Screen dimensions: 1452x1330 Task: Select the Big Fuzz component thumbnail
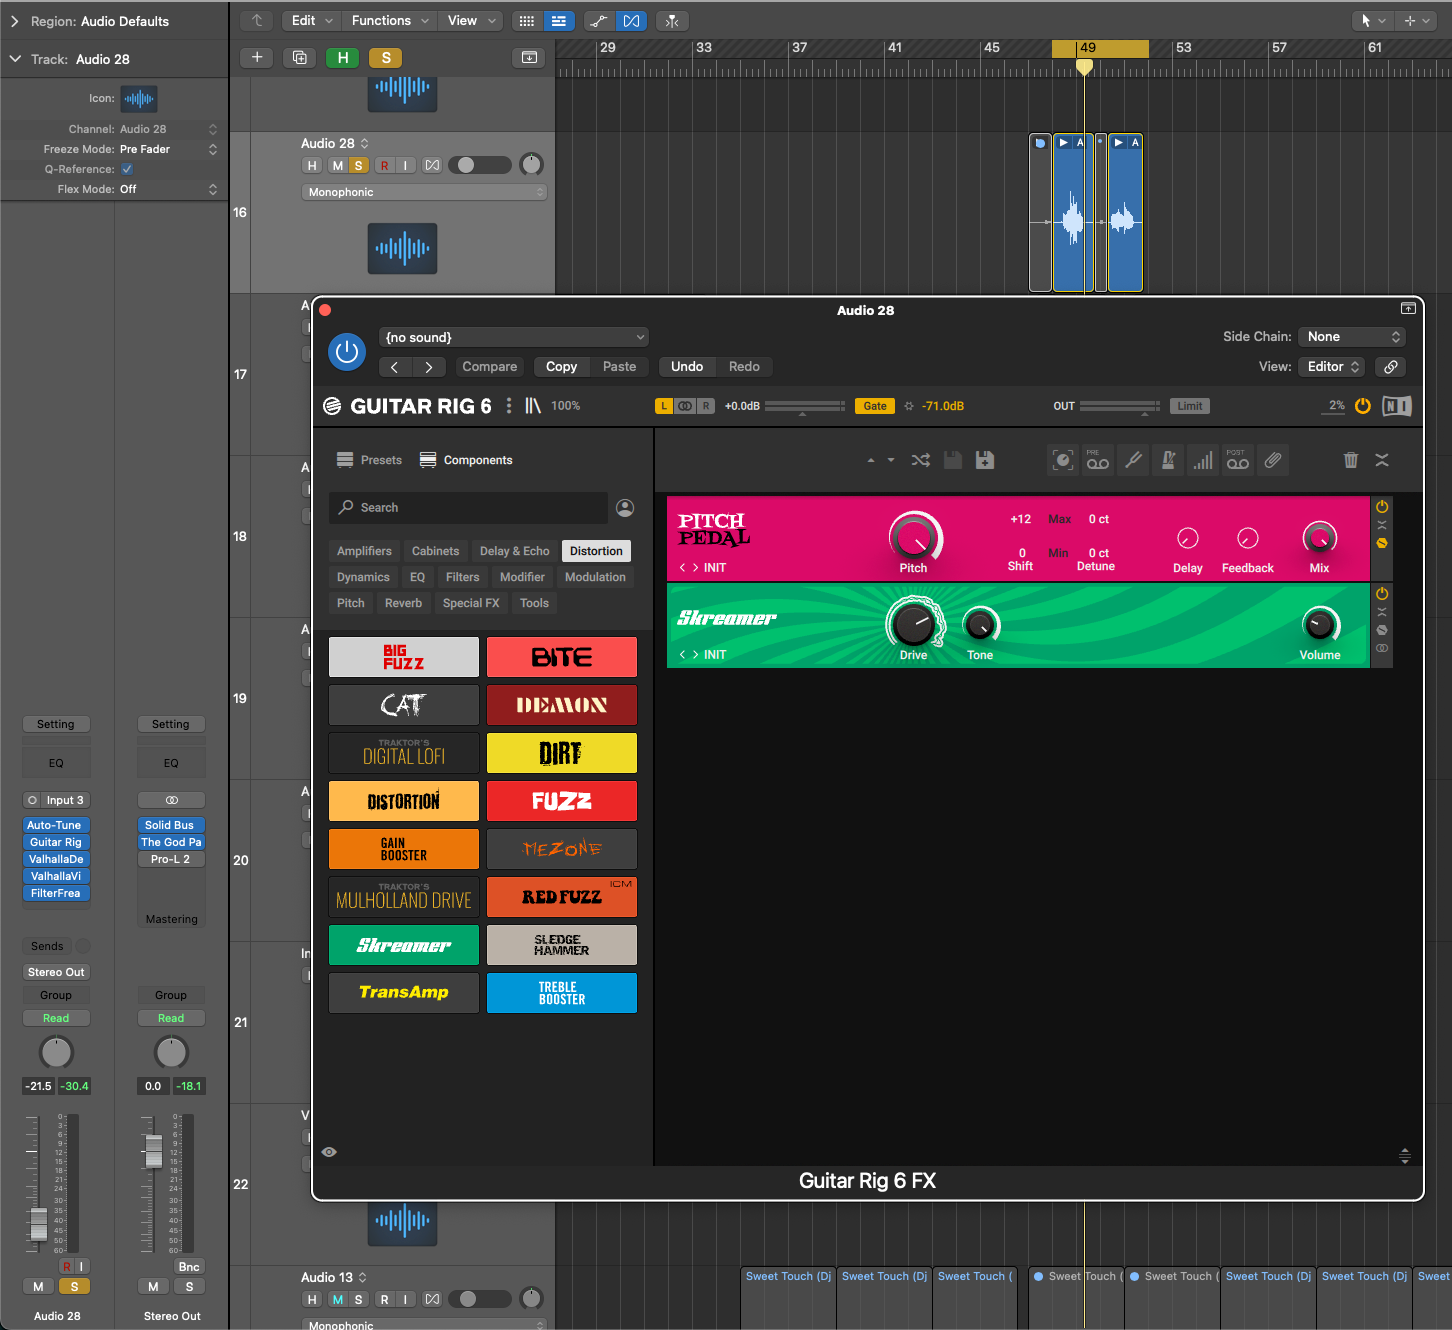point(404,657)
